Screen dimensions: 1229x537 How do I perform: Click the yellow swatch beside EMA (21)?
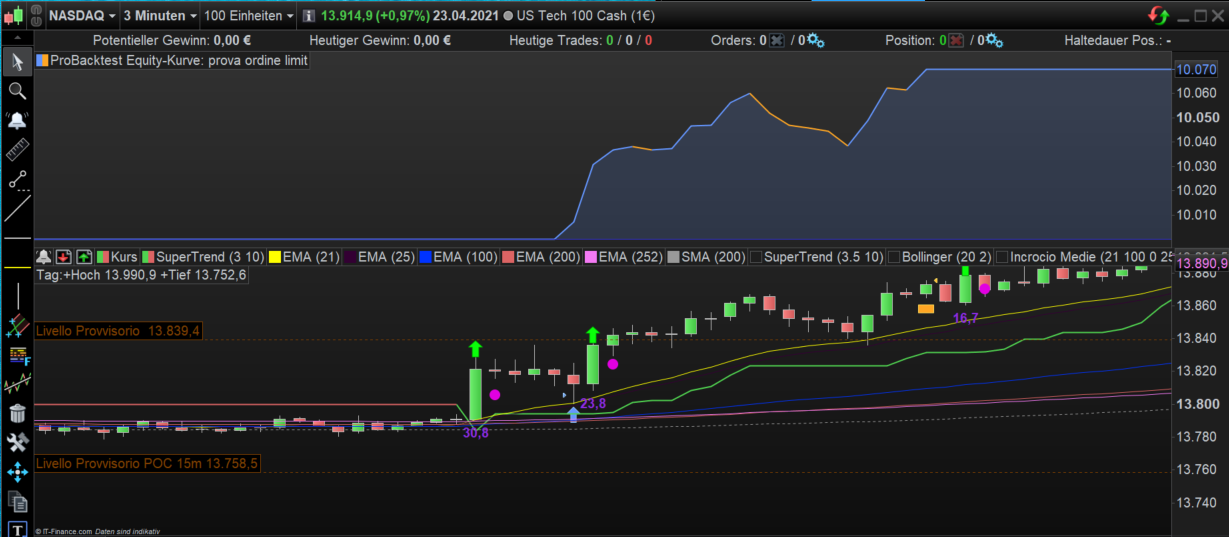[276, 257]
